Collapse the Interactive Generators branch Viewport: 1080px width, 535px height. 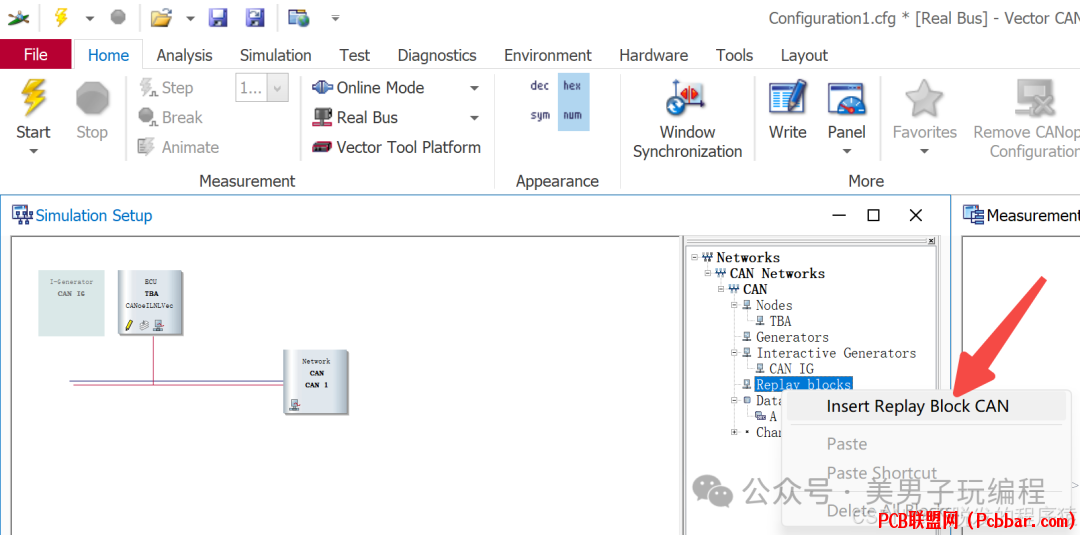pos(735,353)
